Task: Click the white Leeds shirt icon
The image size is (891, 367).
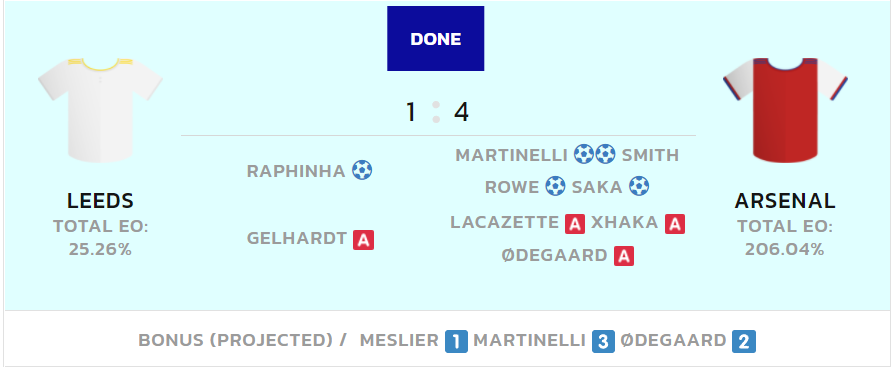Action: point(100,110)
